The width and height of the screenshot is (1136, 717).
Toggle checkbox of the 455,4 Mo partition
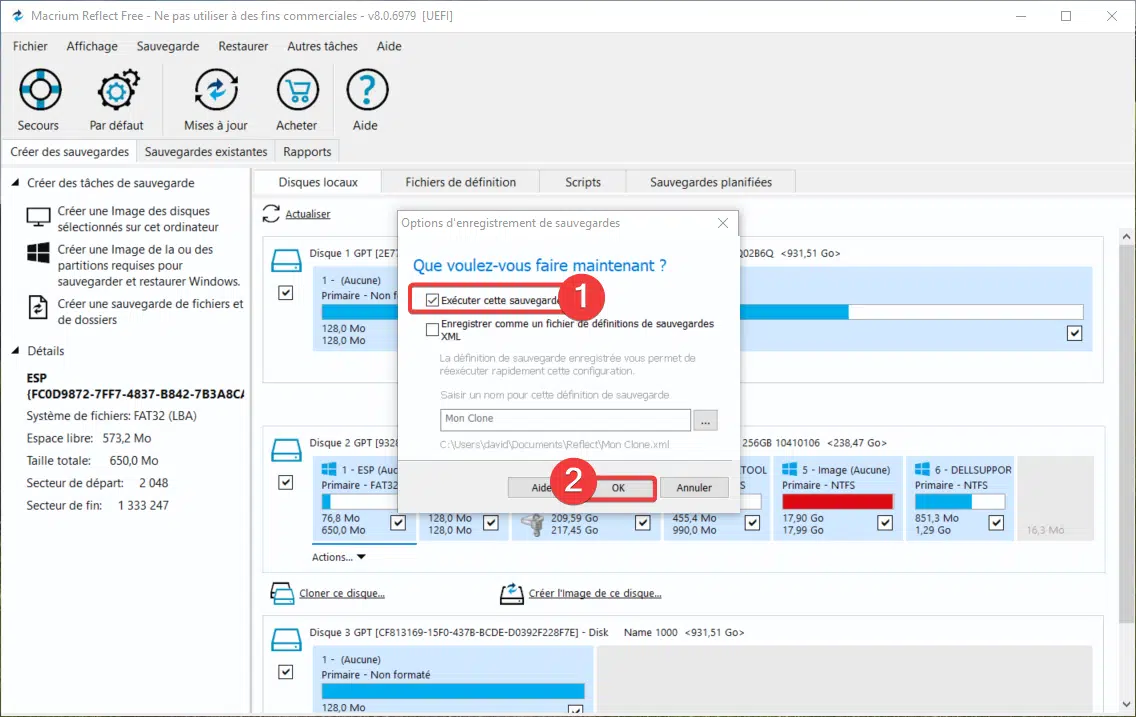click(752, 522)
